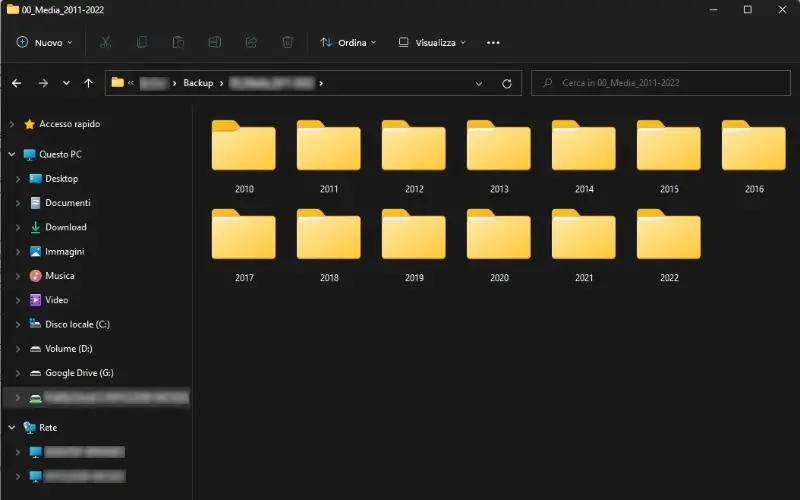The width and height of the screenshot is (800, 500).
Task: Select the 2014 folder
Action: pyautogui.click(x=584, y=157)
